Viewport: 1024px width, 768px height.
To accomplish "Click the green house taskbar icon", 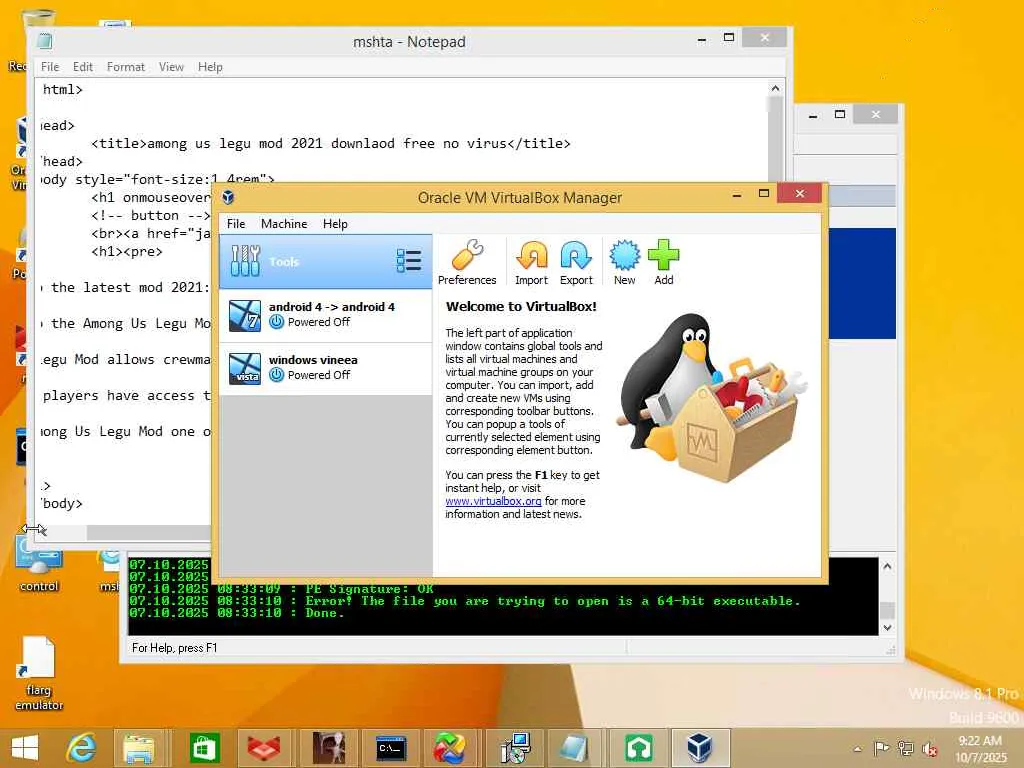I will point(638,748).
